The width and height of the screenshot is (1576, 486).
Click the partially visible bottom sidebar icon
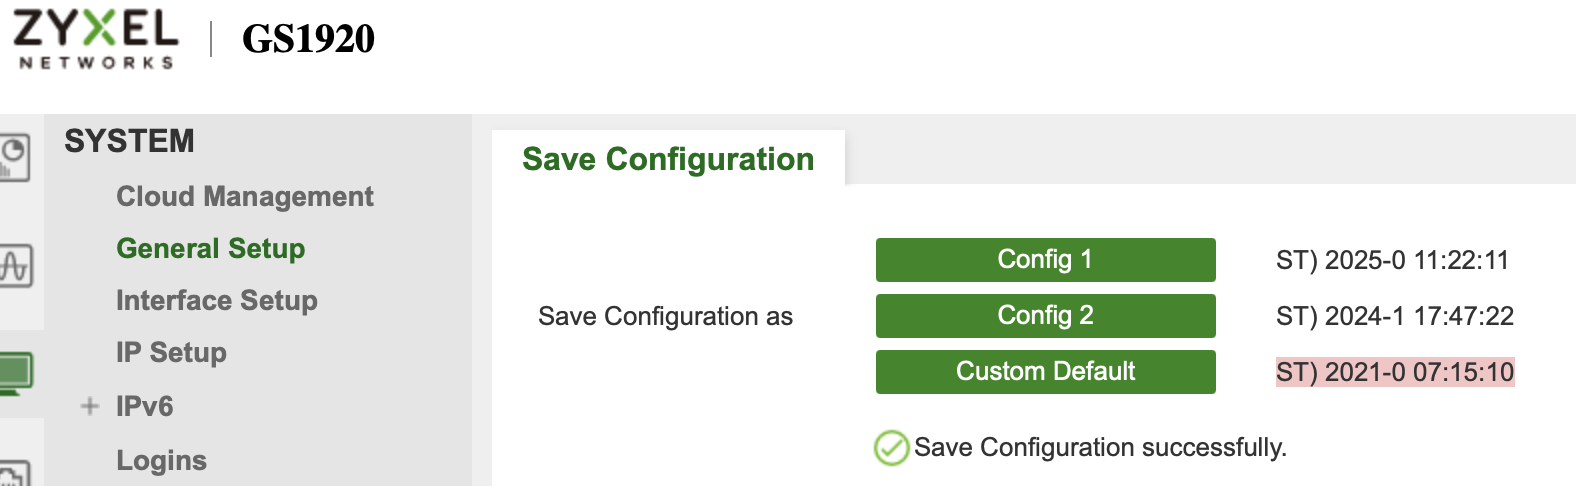[15, 473]
